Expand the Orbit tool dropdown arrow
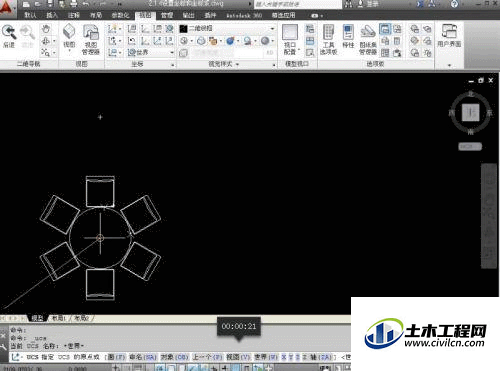The height and width of the screenshot is (371, 500). tap(54, 41)
